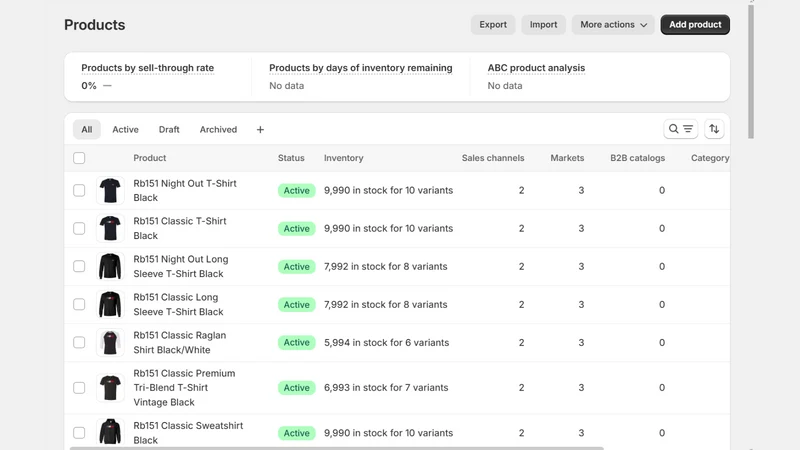Open Rb151 Classic Sweatshirt Black thumbnail
800x450 pixels.
click(x=110, y=433)
